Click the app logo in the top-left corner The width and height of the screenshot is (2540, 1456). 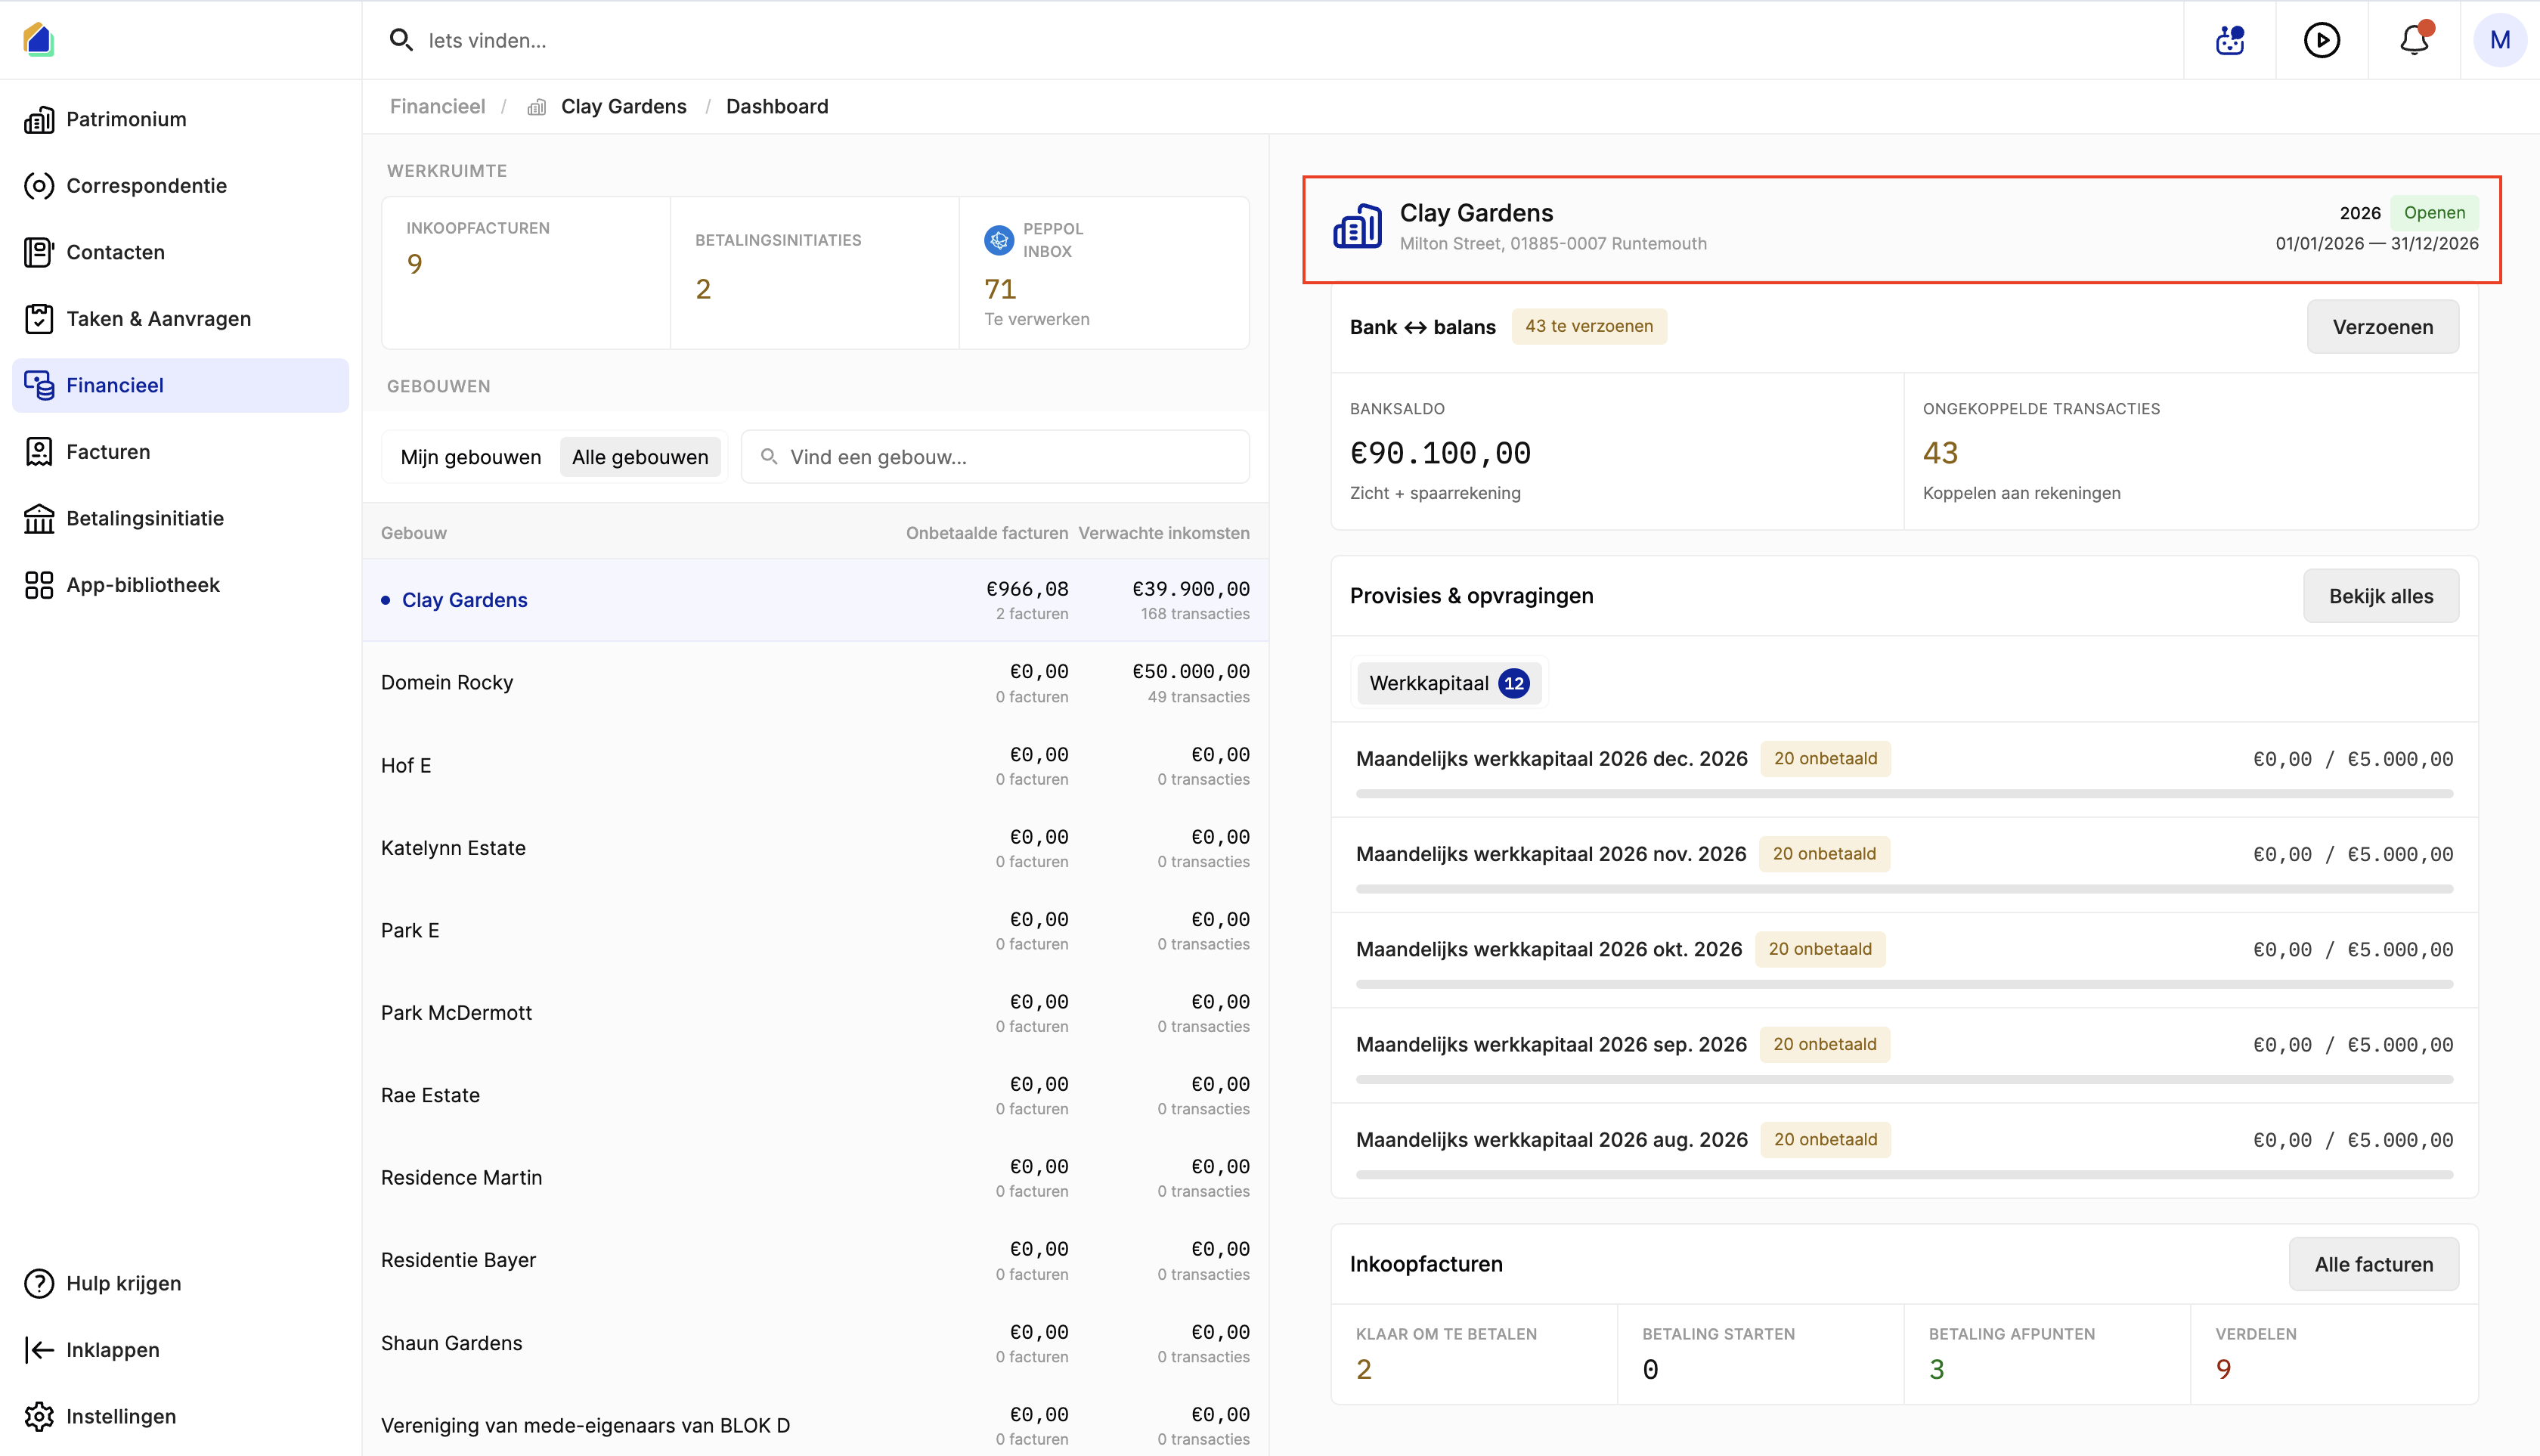tap(38, 39)
